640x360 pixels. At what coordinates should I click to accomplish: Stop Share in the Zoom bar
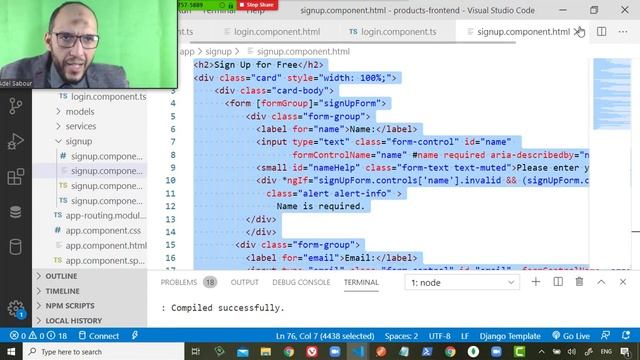(257, 5)
